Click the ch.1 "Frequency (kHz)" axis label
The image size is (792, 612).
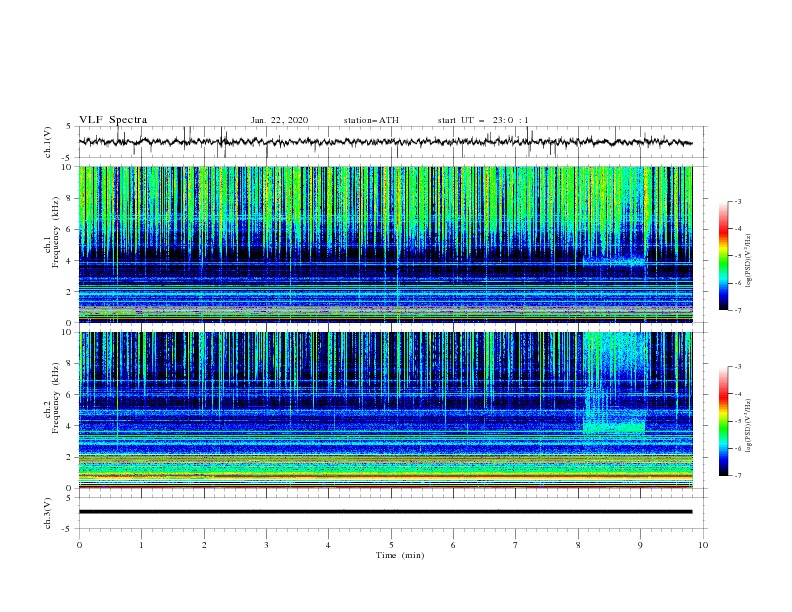56,232
